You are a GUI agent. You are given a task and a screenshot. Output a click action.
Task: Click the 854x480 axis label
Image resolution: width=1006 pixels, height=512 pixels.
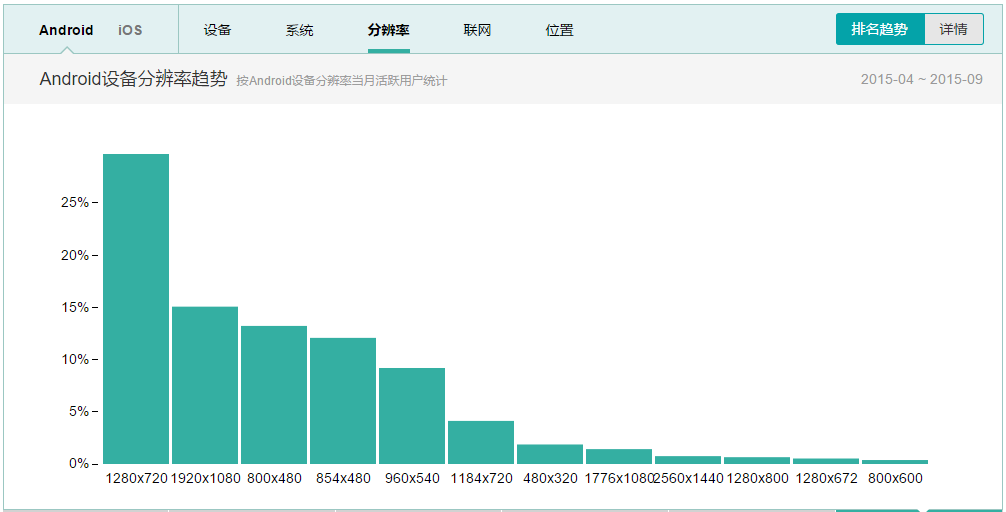tap(343, 479)
